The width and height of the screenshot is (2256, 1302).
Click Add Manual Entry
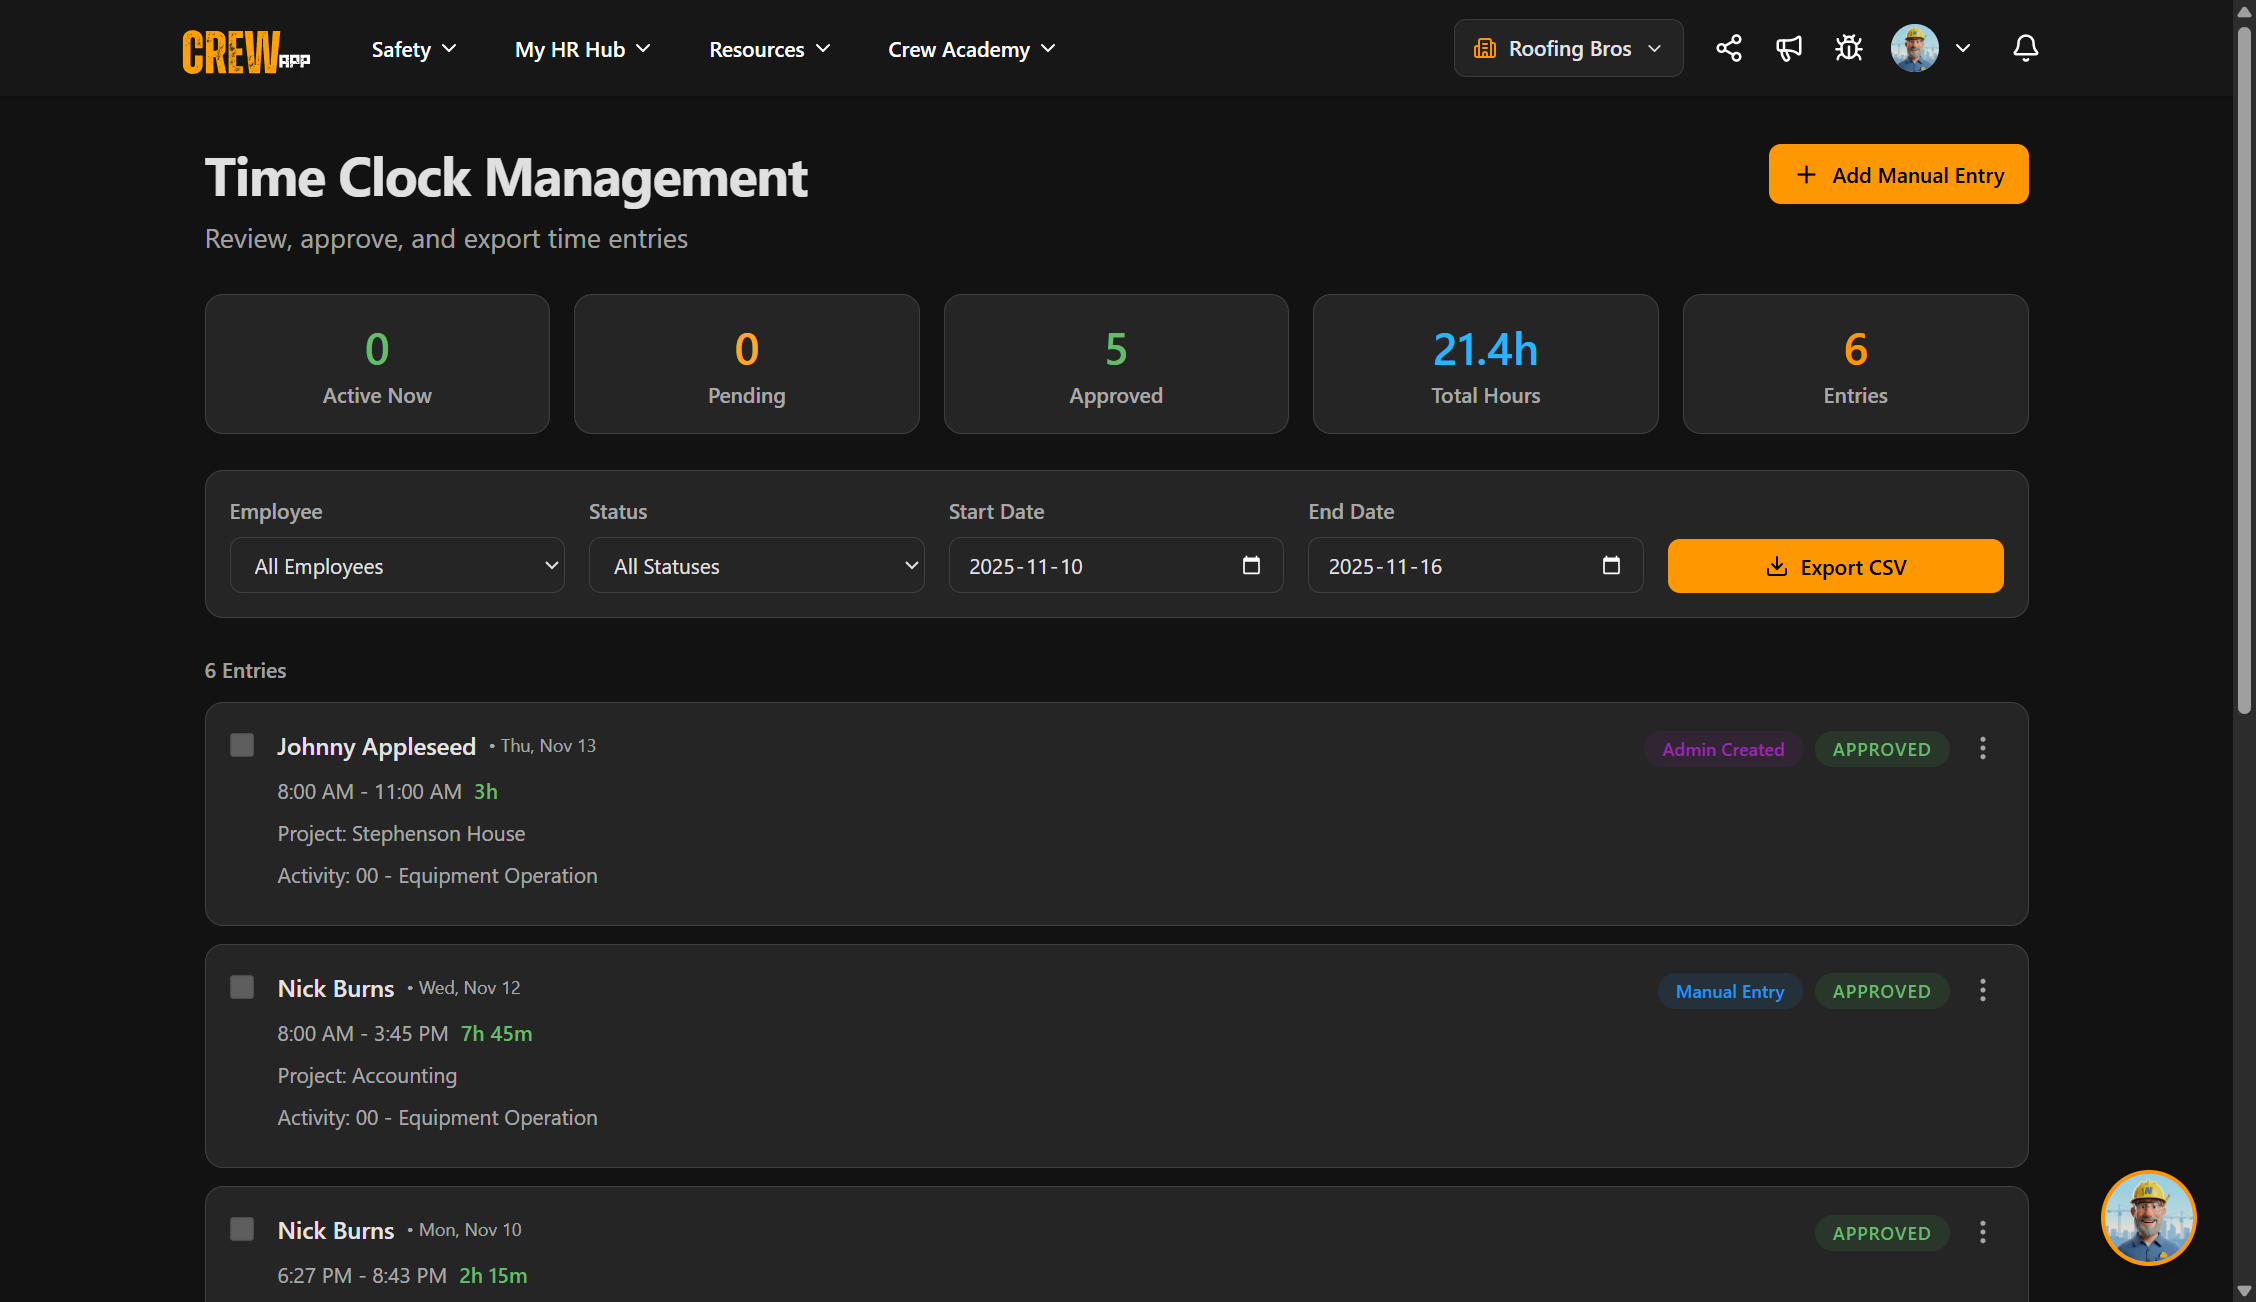click(1897, 174)
